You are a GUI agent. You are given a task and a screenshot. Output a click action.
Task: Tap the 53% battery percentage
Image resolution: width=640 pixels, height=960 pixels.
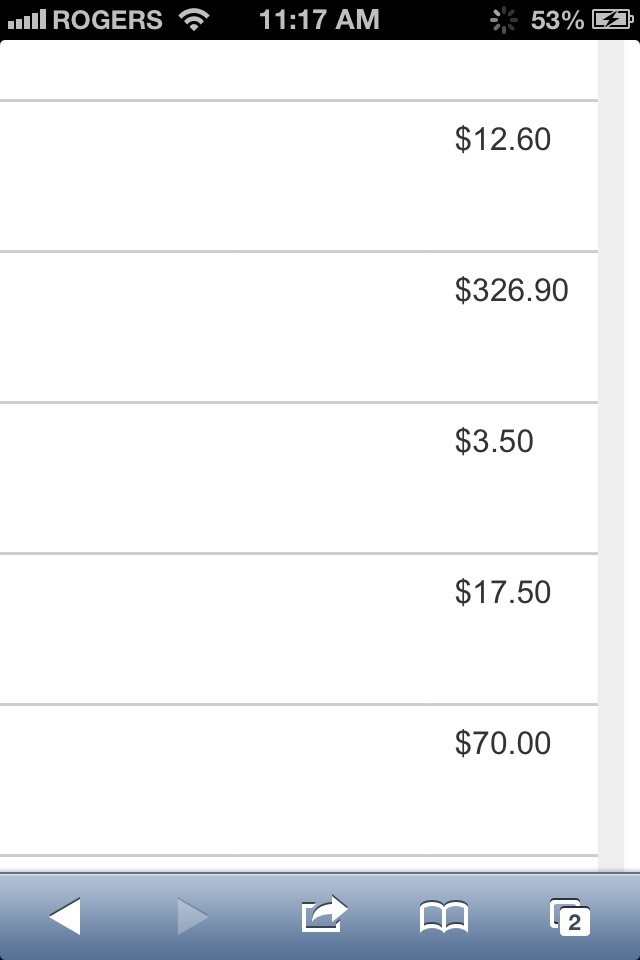[557, 20]
